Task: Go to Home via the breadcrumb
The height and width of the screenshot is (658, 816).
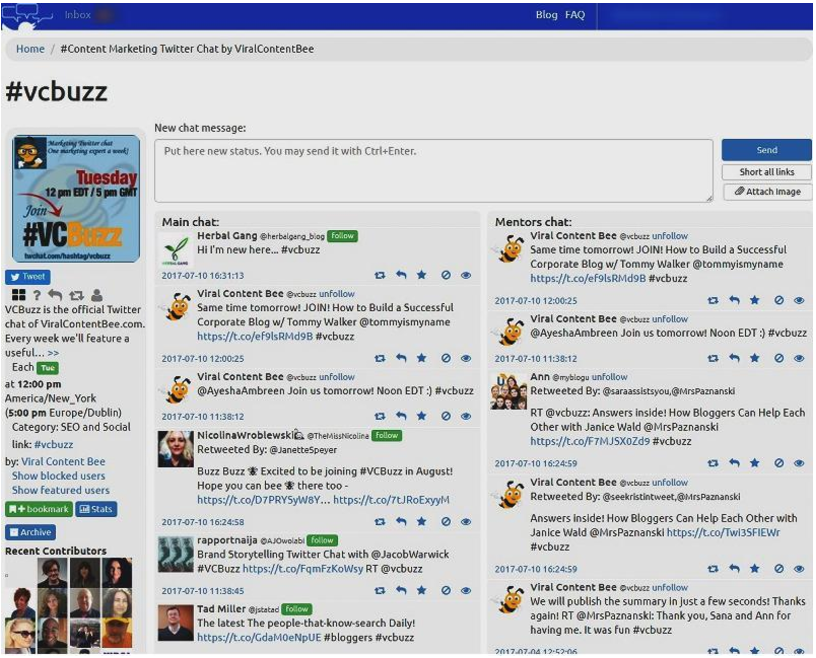Action: point(30,49)
